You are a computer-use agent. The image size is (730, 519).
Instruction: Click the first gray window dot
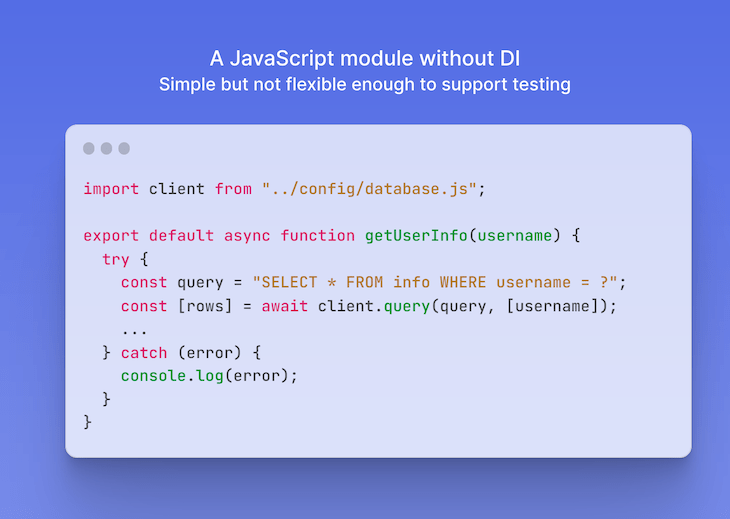pyautogui.click(x=88, y=148)
